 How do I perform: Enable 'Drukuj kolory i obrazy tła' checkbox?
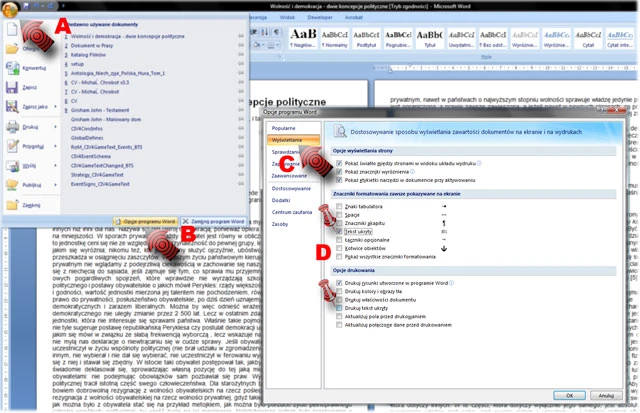tap(339, 291)
